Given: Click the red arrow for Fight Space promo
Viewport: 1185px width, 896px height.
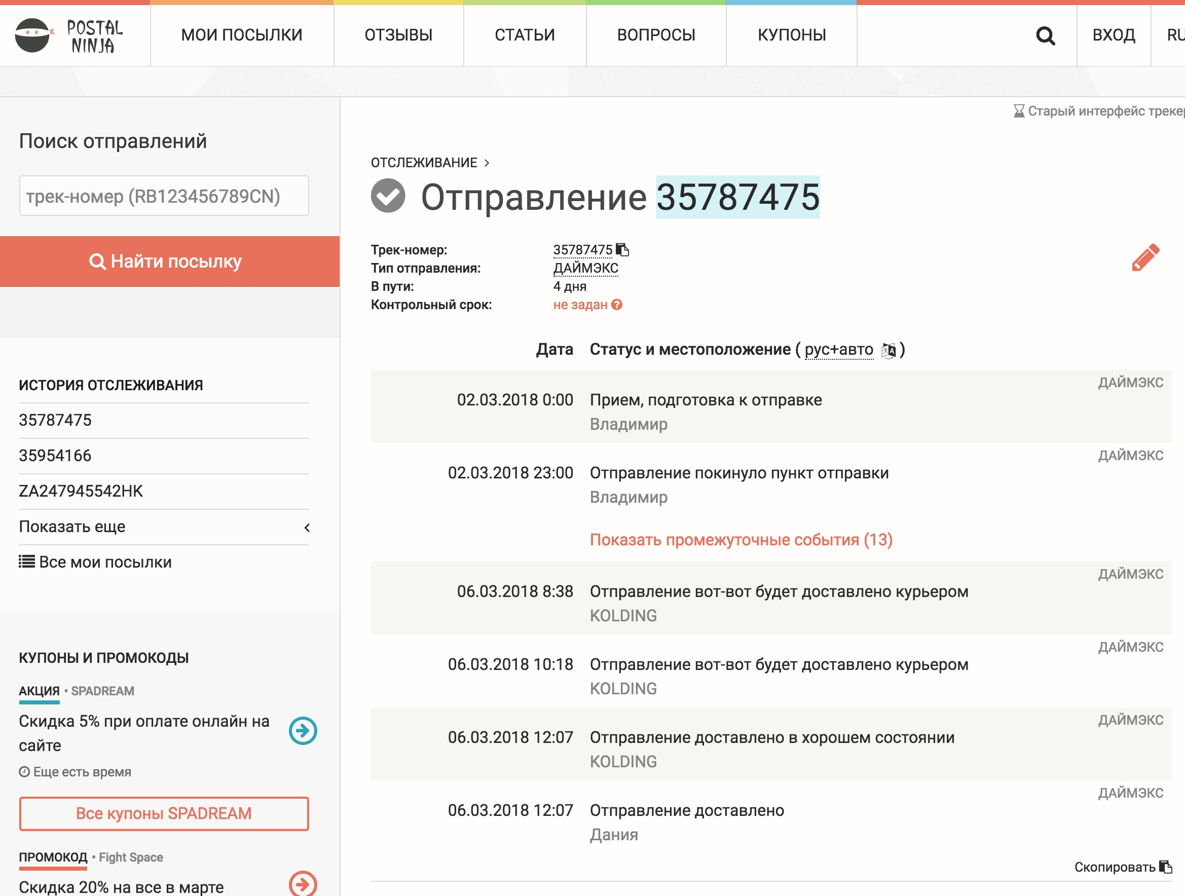Looking at the screenshot, I should [x=303, y=883].
